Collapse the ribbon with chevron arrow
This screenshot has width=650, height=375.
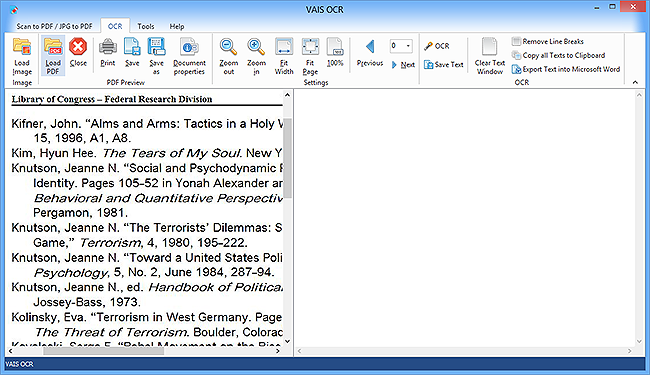click(x=635, y=82)
